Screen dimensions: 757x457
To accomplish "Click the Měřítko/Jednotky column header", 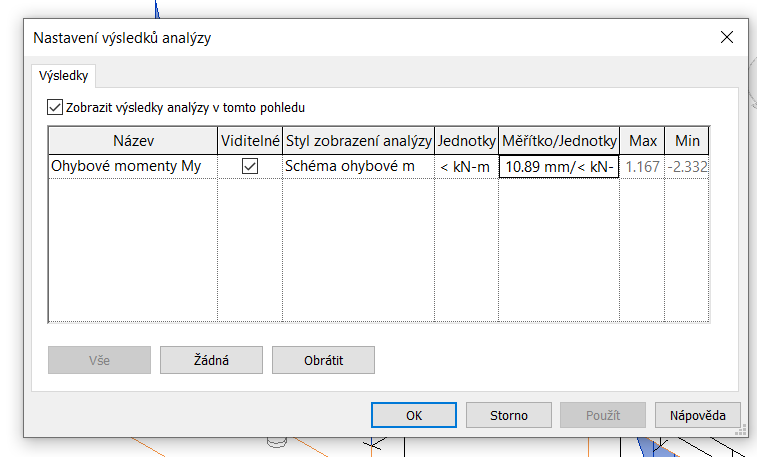I will coord(559,141).
